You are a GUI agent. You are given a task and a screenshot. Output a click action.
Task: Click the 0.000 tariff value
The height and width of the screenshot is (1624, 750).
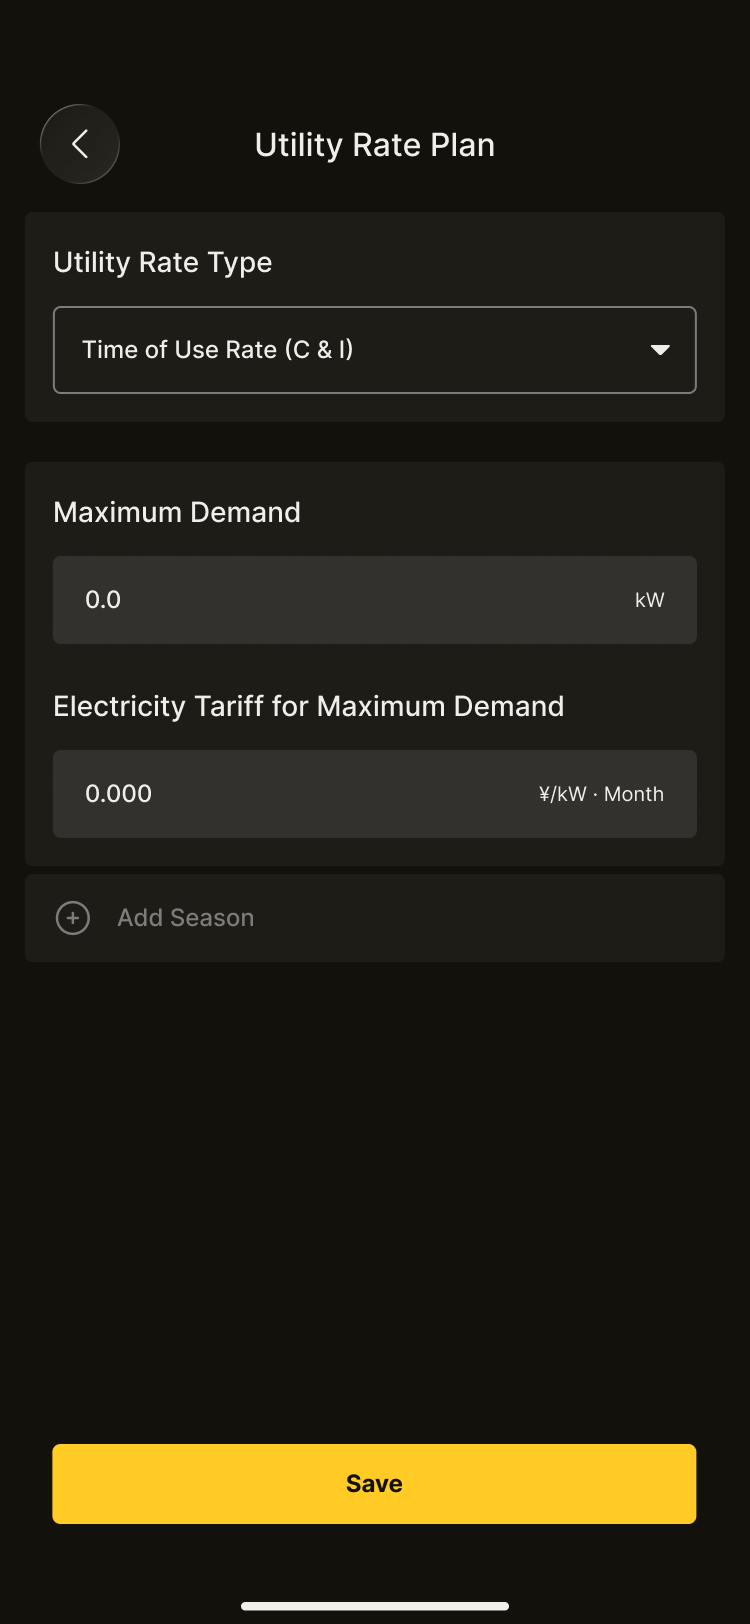click(x=119, y=794)
